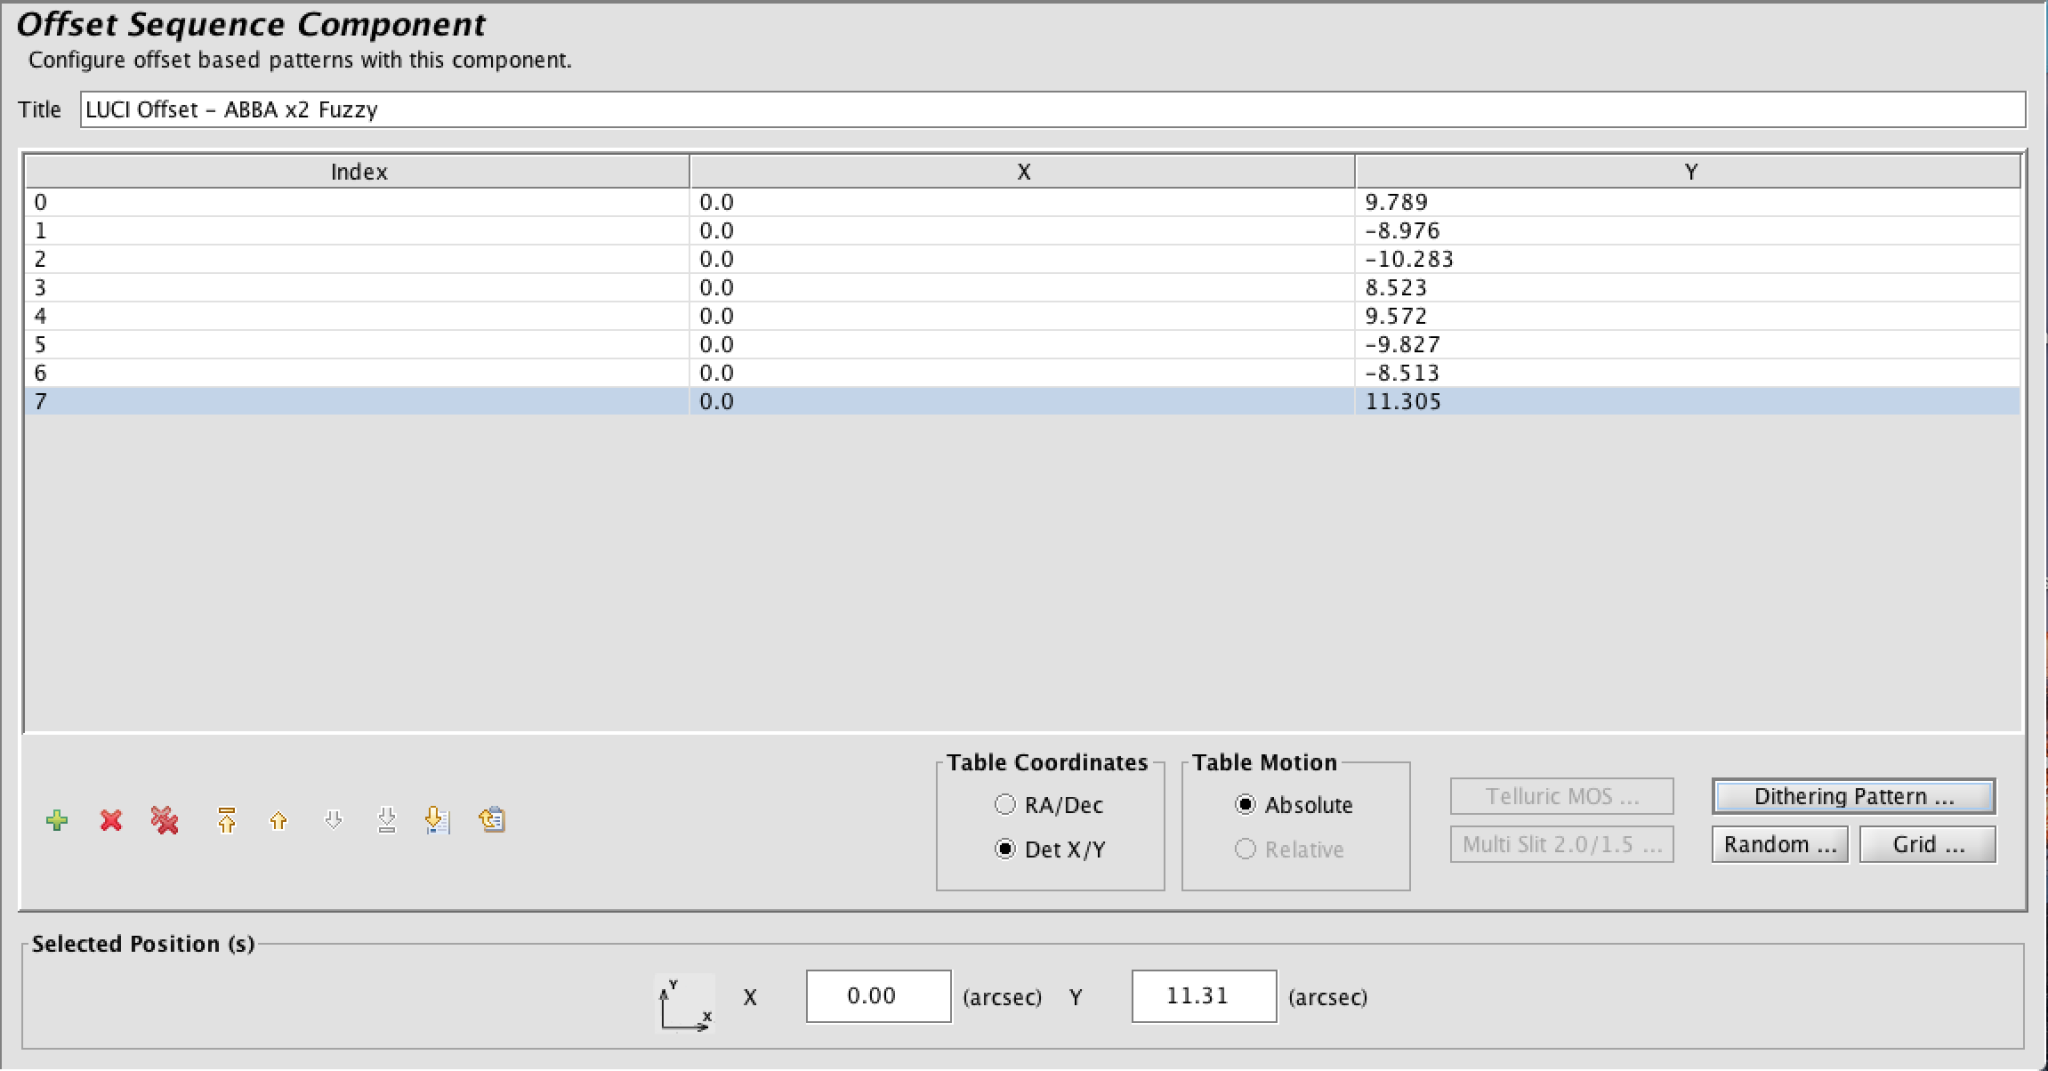The height and width of the screenshot is (1071, 2048).
Task: Import offsets with yellow arrow list icon
Action: click(438, 821)
